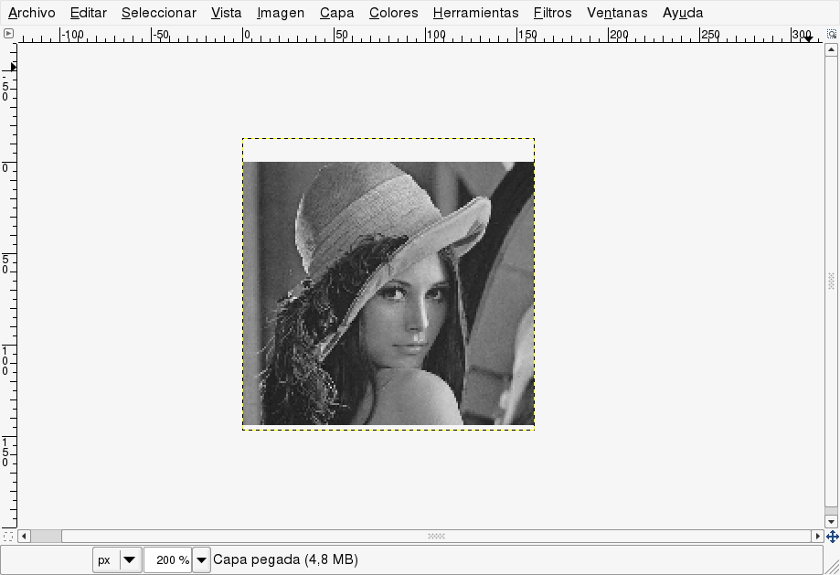The width and height of the screenshot is (840, 575).
Task: Open the Archivo menu
Action: tap(32, 12)
